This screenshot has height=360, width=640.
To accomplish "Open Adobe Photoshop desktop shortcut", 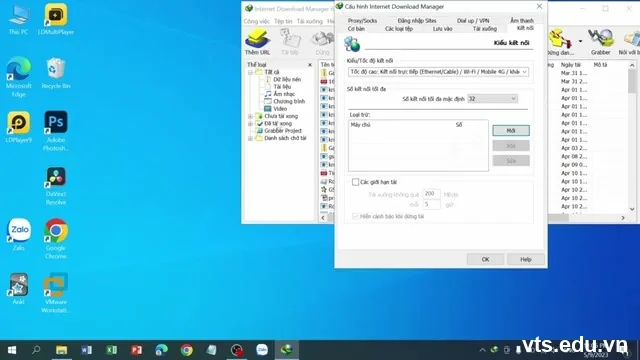I will click(x=56, y=131).
